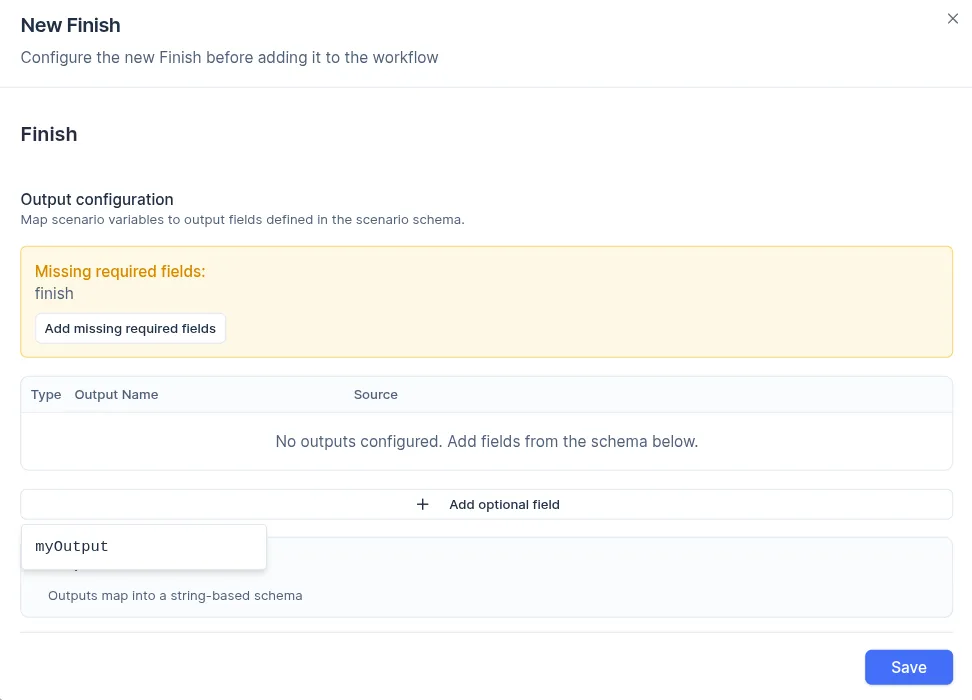Click Add missing required fields
The height and width of the screenshot is (700, 972).
pyautogui.click(x=130, y=328)
